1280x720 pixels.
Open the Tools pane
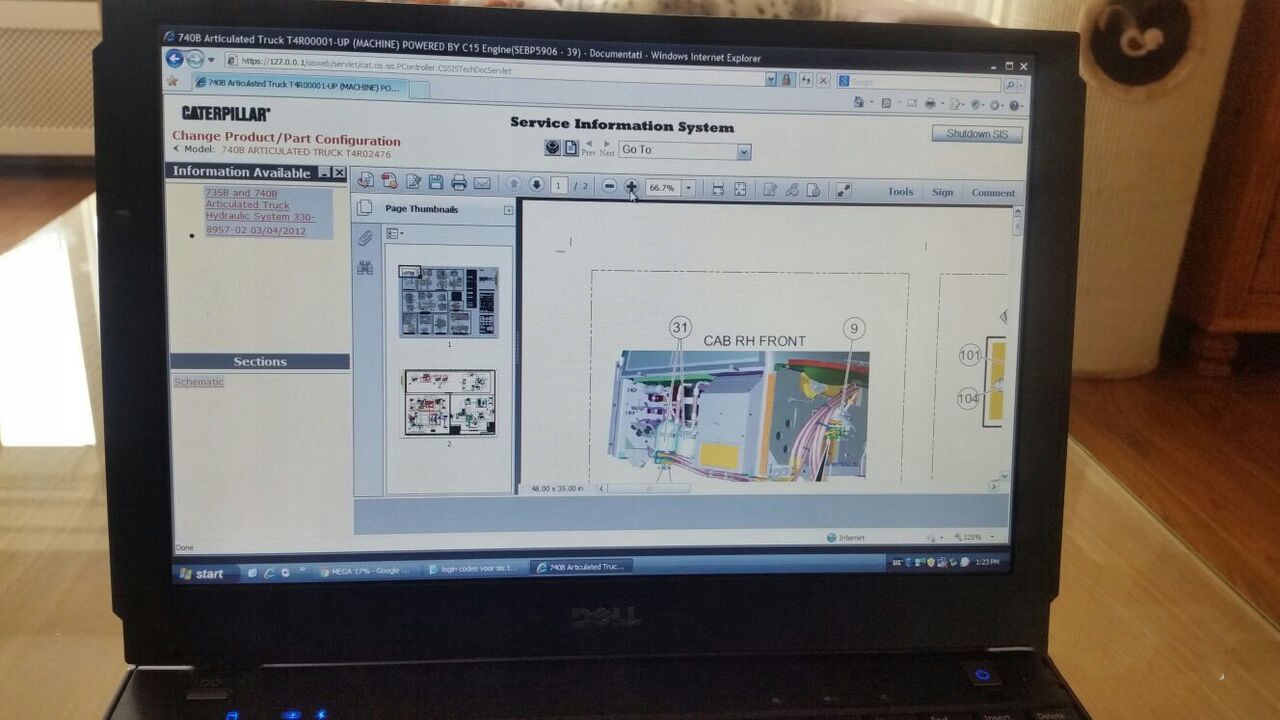(x=900, y=192)
